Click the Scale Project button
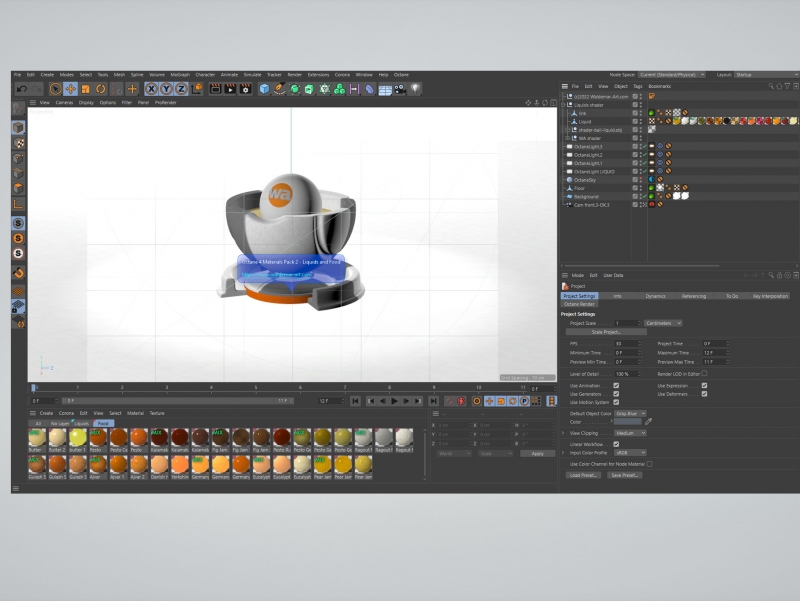 606,332
